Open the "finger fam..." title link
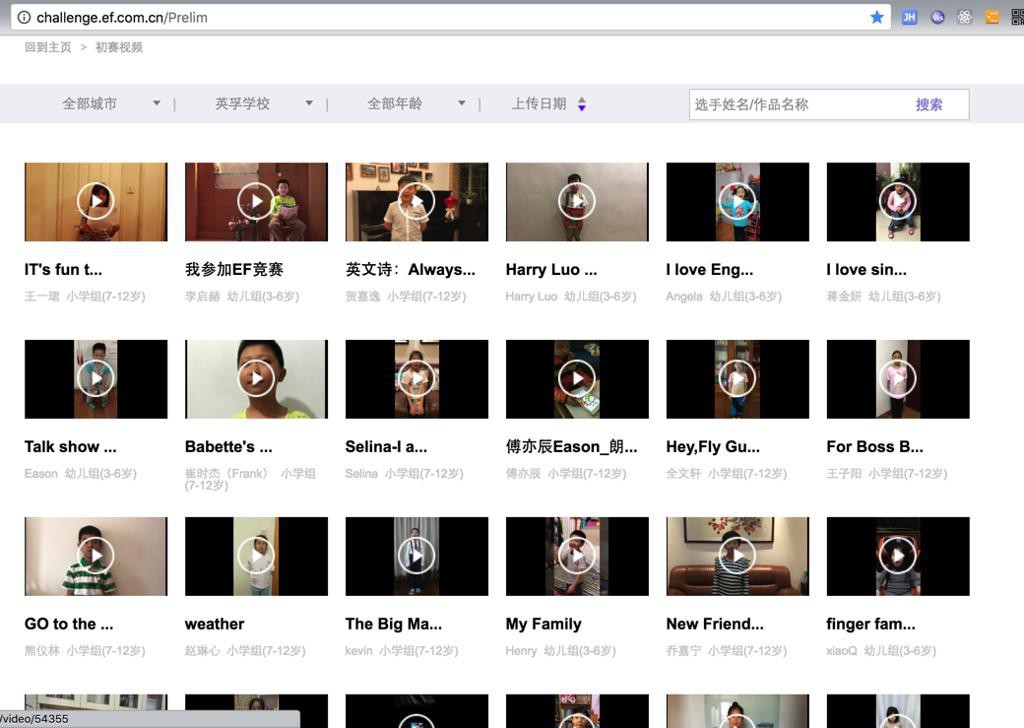 tap(871, 624)
